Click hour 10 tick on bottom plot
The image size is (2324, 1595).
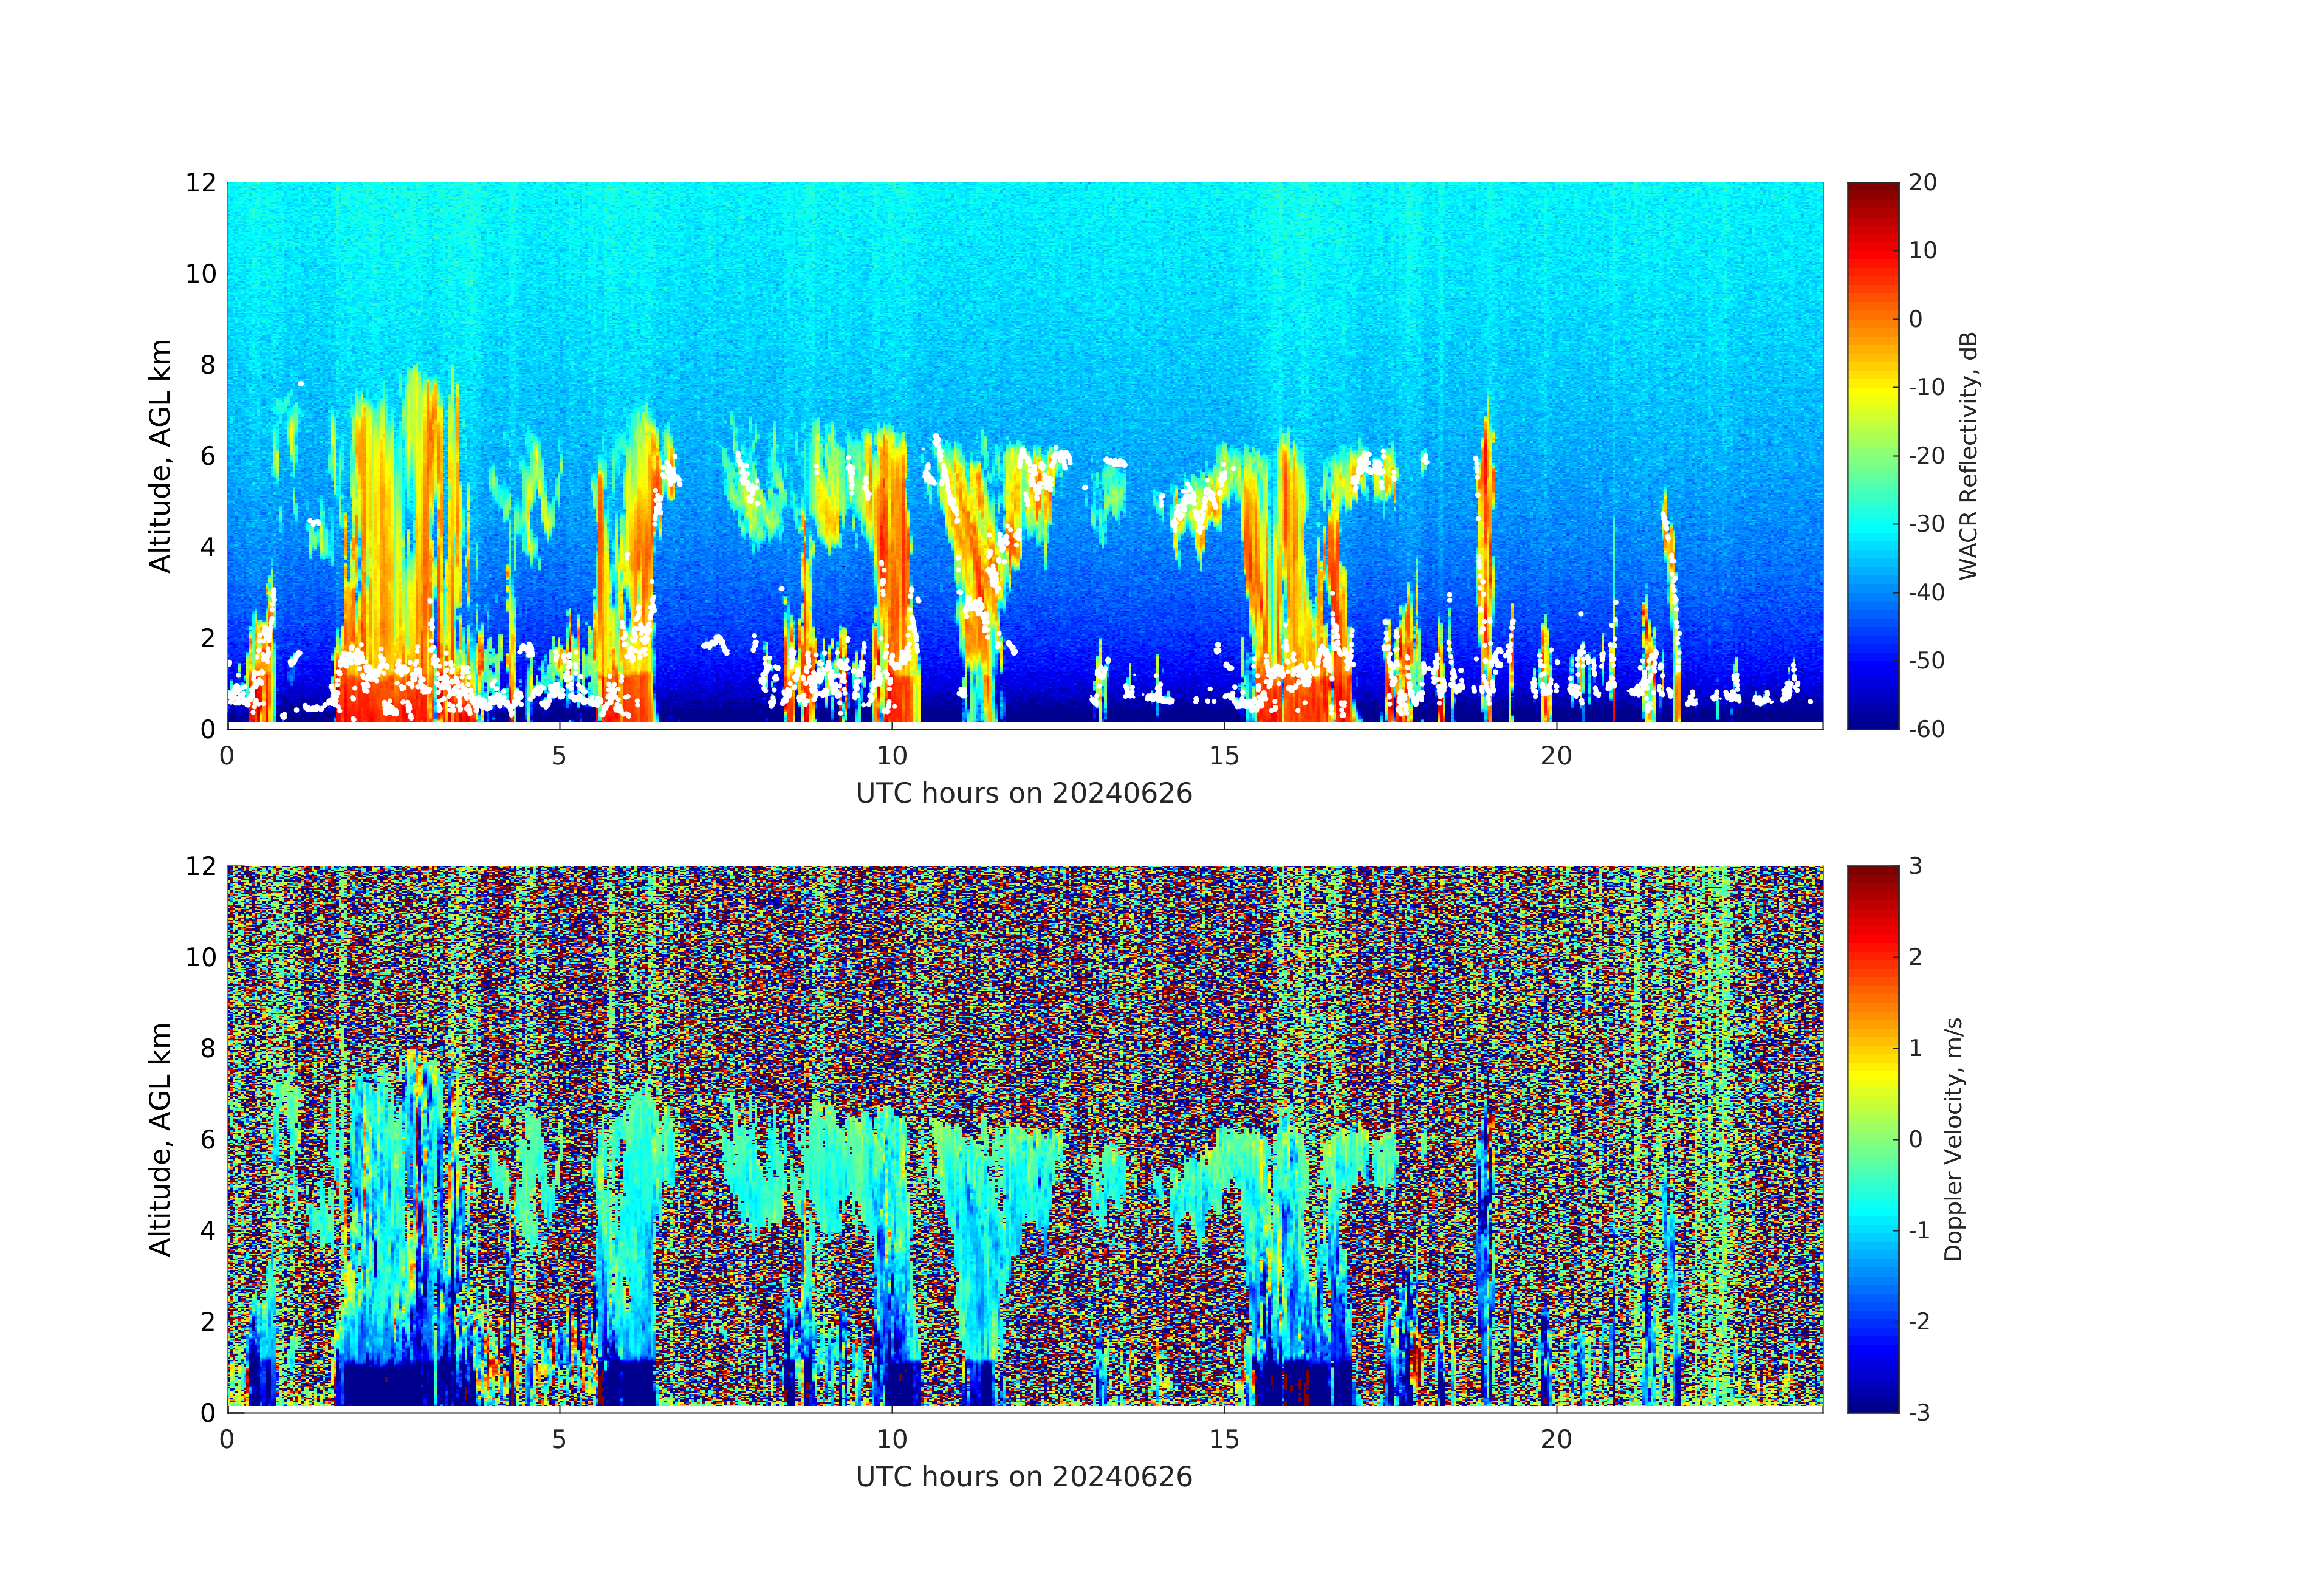pos(892,1439)
